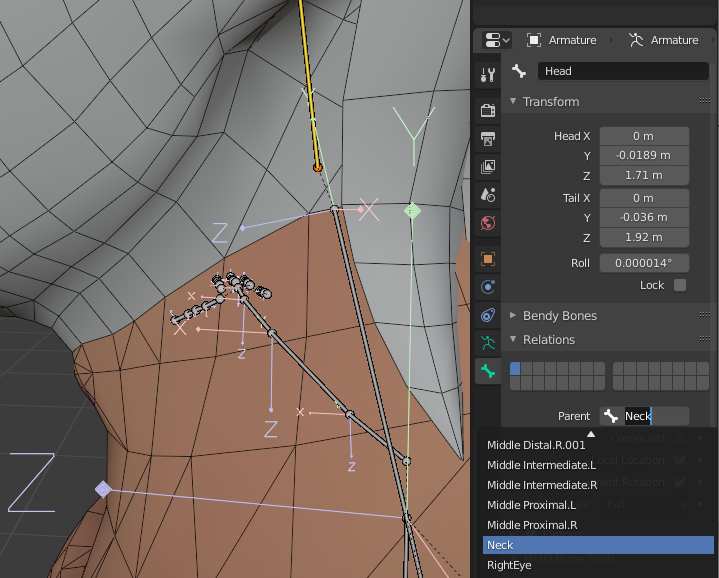Select Middle Proximal.L from the list
The height and width of the screenshot is (578, 719).
click(598, 505)
